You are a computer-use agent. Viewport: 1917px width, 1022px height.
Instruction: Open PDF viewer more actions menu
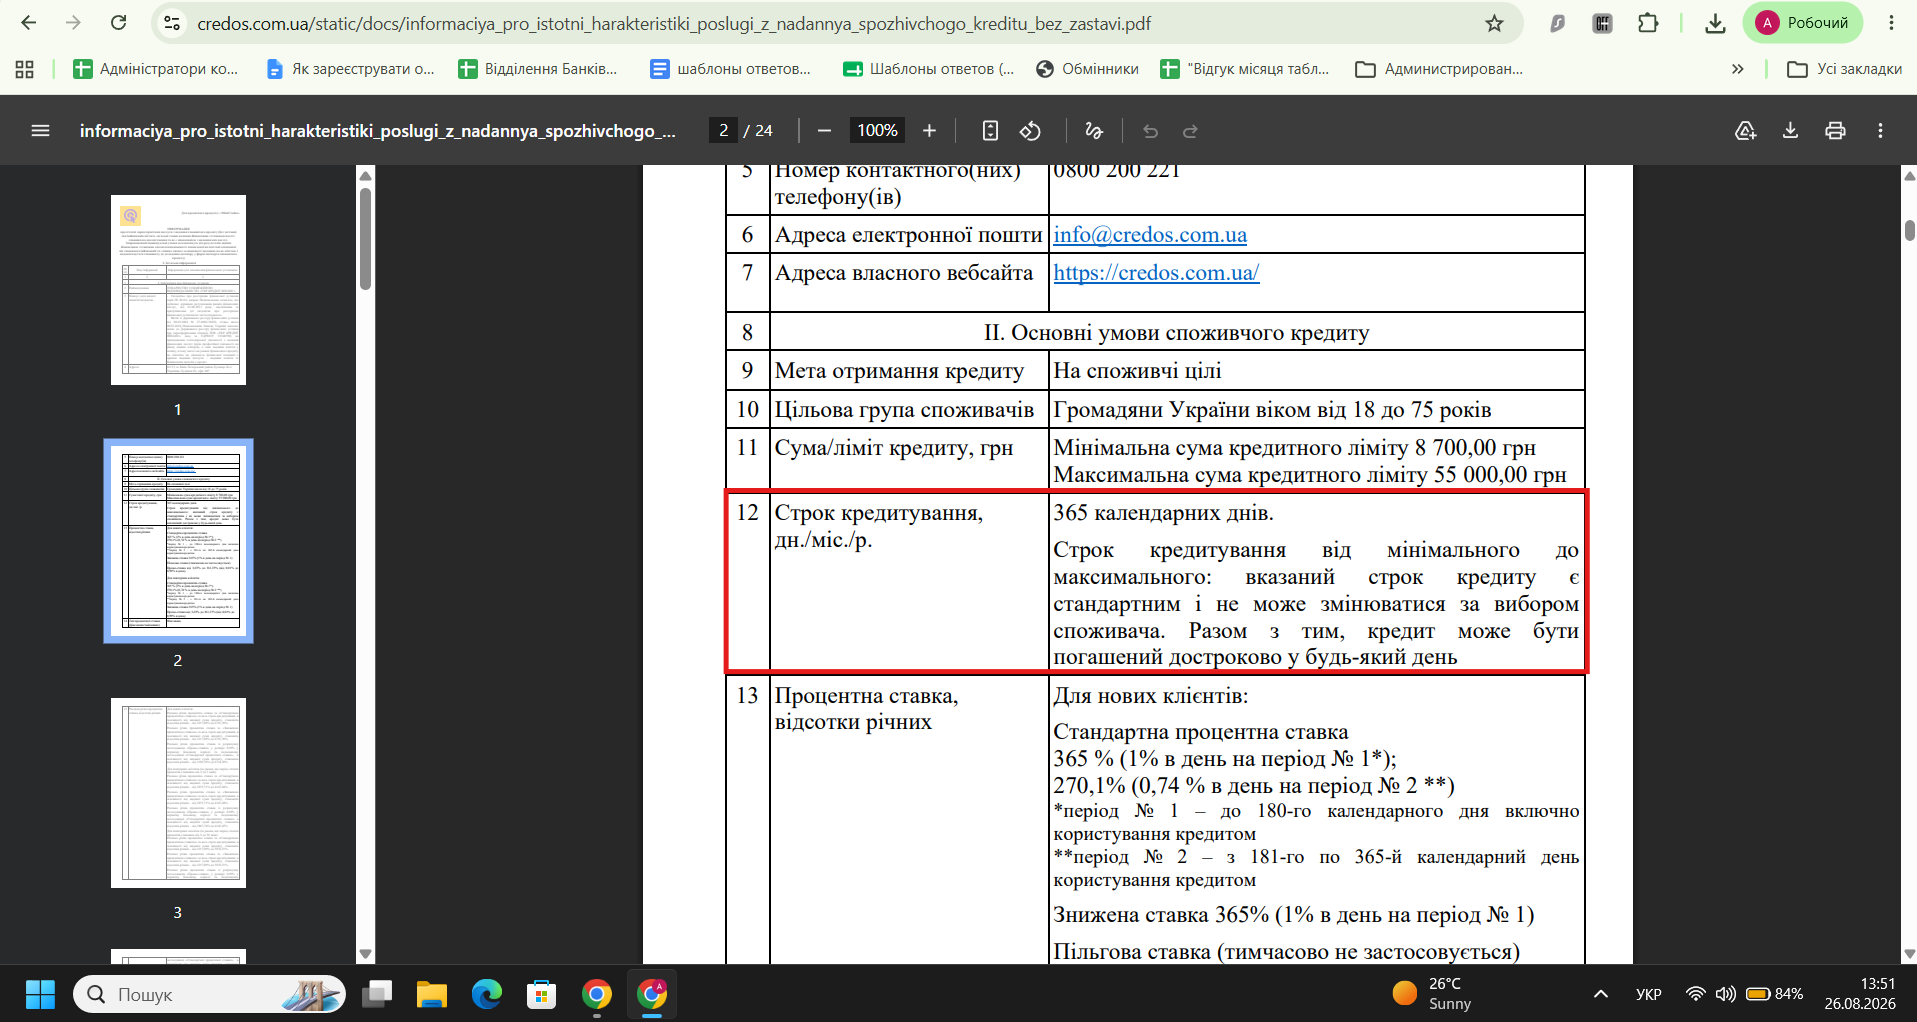point(1880,130)
